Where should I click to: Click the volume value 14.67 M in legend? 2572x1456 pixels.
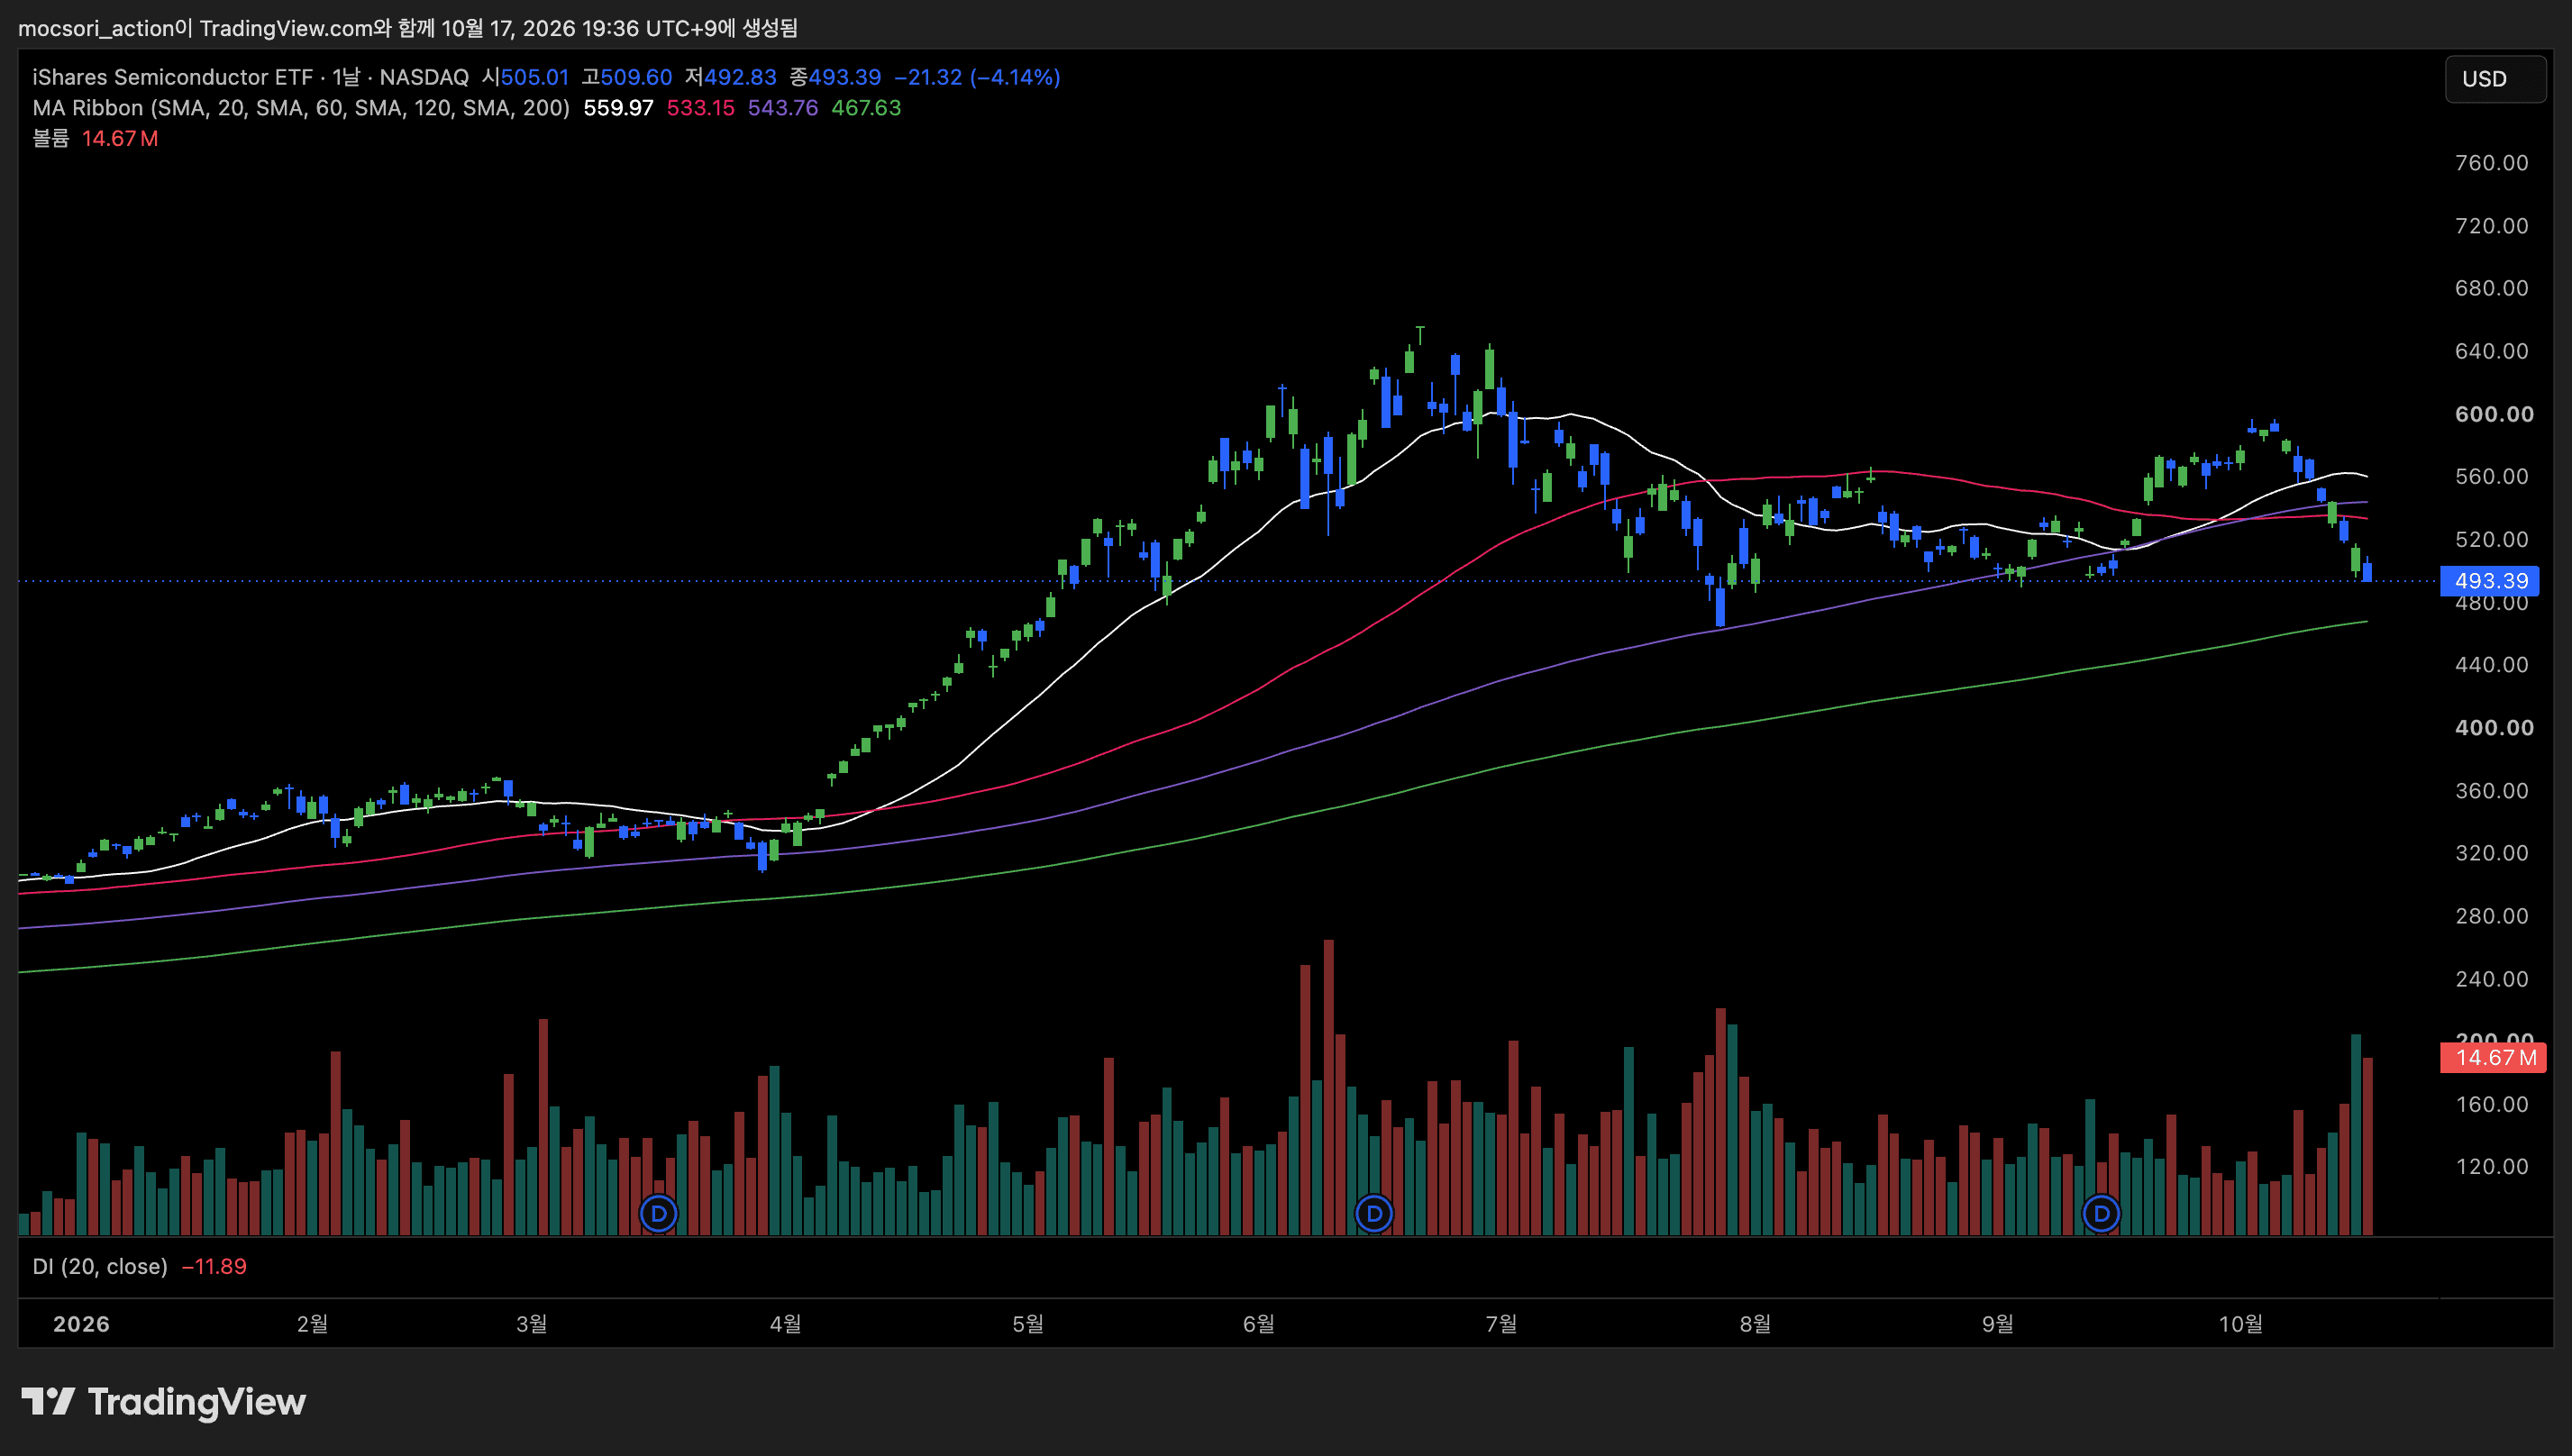click(120, 139)
